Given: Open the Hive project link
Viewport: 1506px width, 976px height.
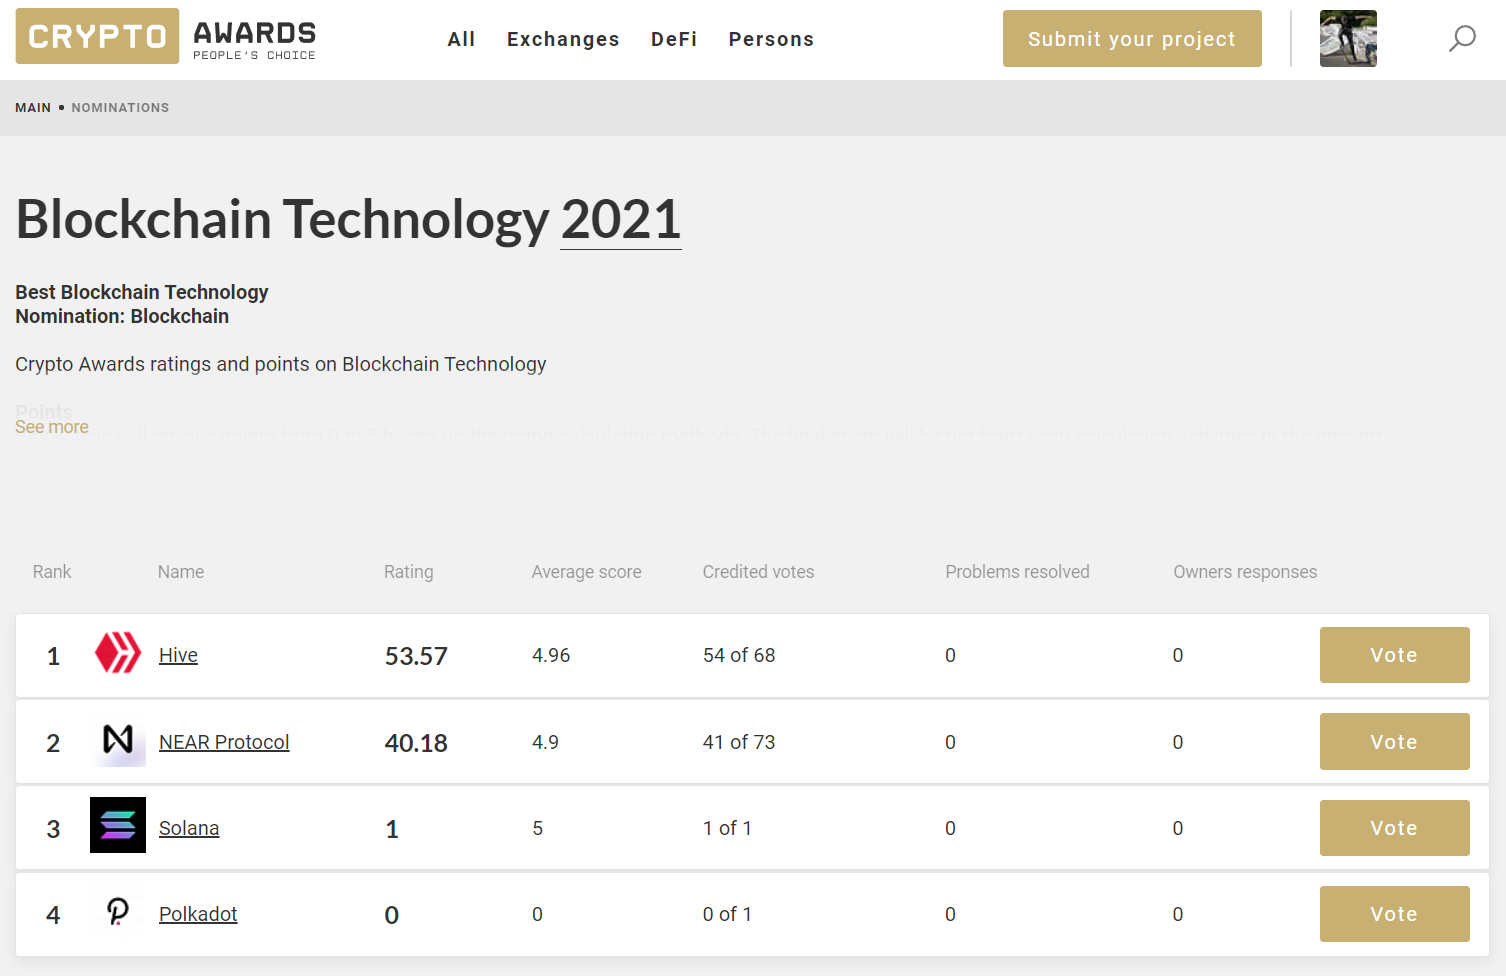Looking at the screenshot, I should coord(178,655).
